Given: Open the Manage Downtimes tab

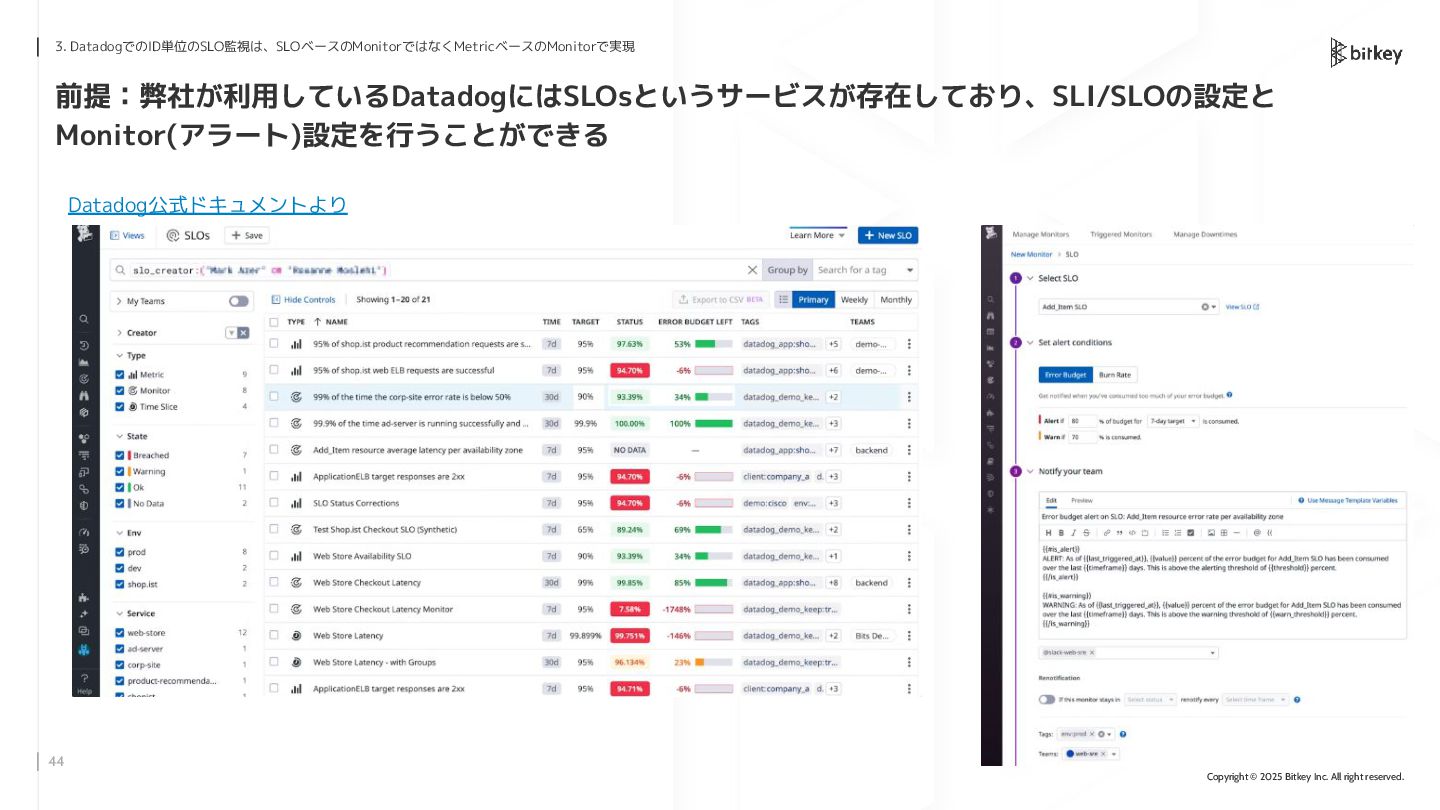Looking at the screenshot, I should (1205, 234).
